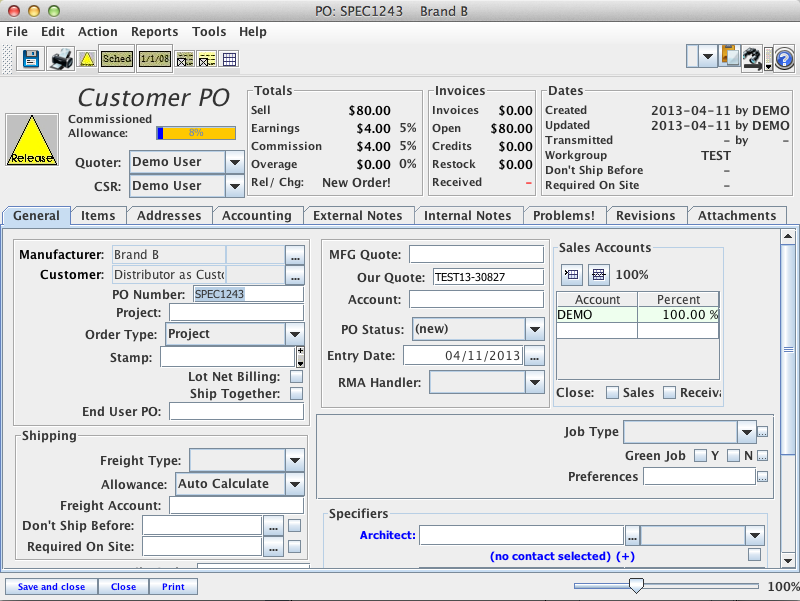Switch to the Attachments tab
The image size is (800, 601).
click(x=737, y=216)
